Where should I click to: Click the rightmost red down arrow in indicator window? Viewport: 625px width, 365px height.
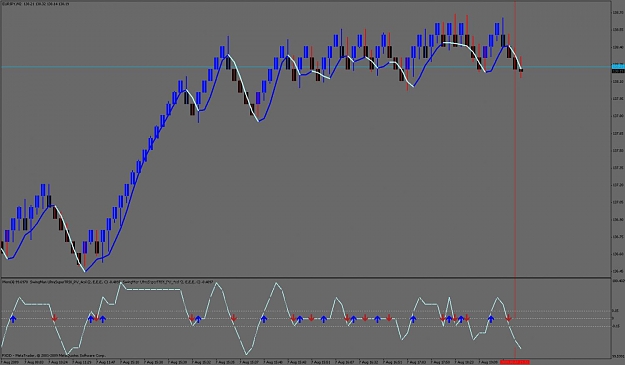coord(509,318)
